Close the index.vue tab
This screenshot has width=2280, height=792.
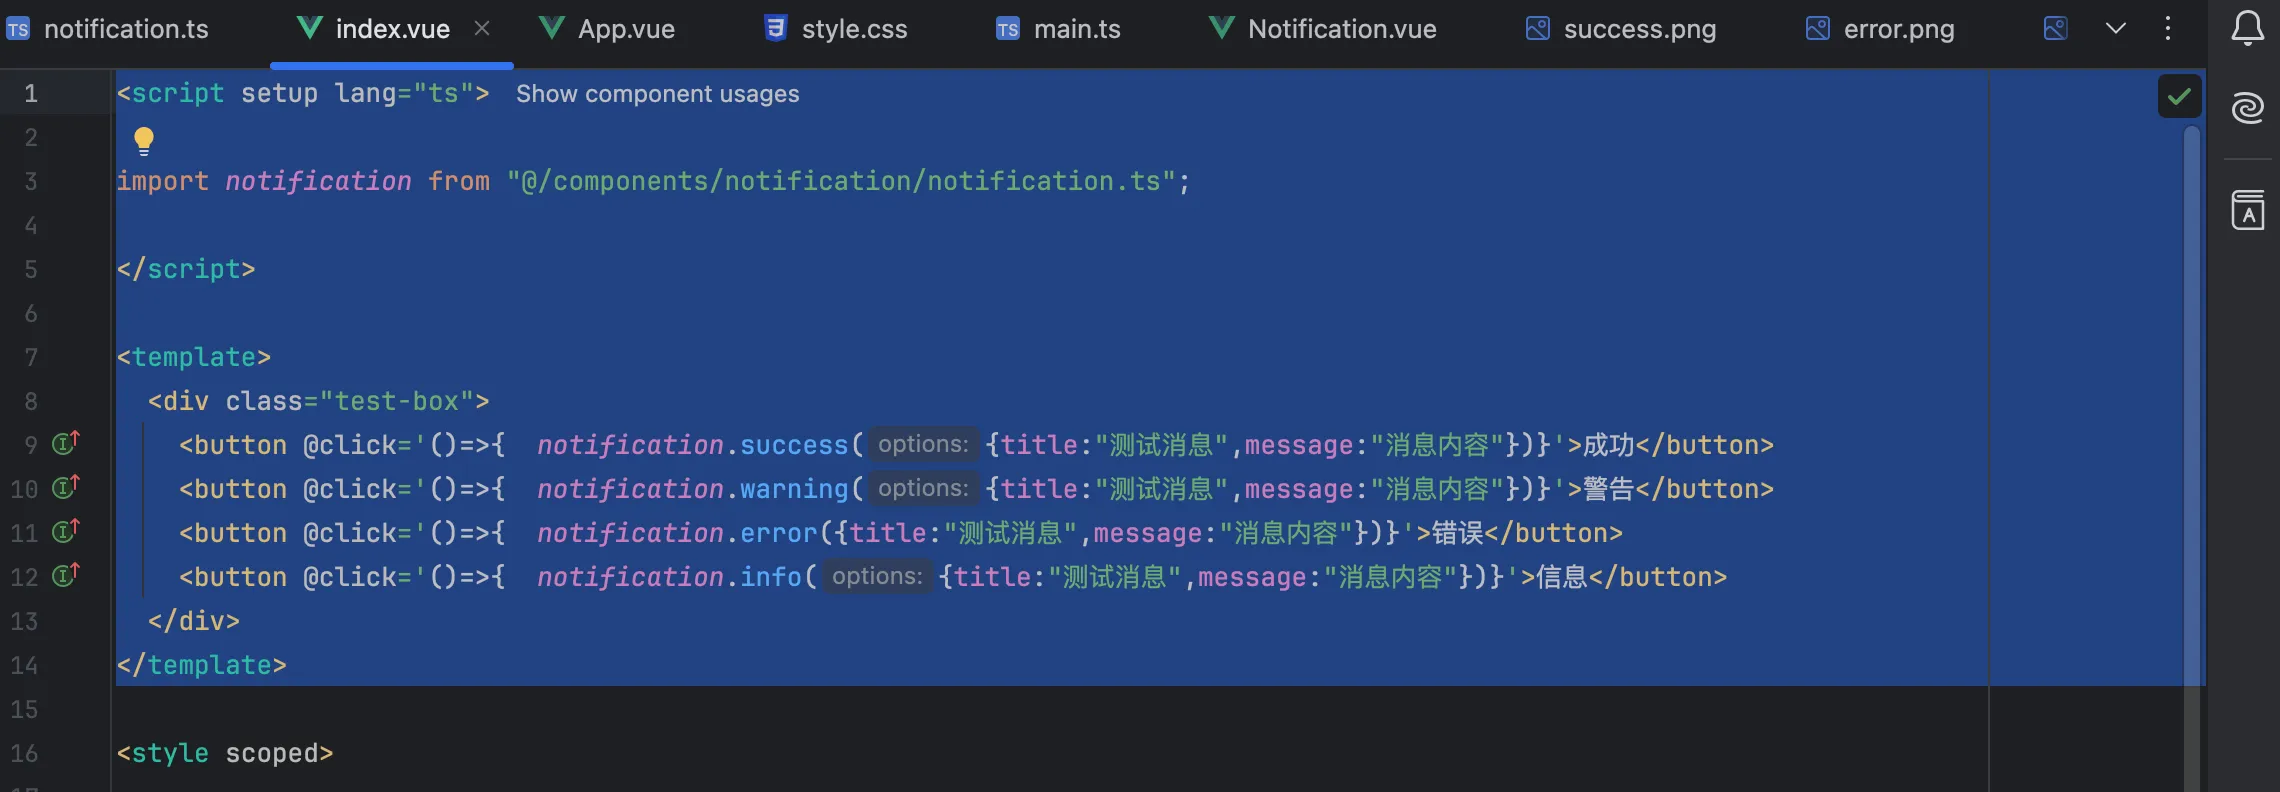(482, 28)
